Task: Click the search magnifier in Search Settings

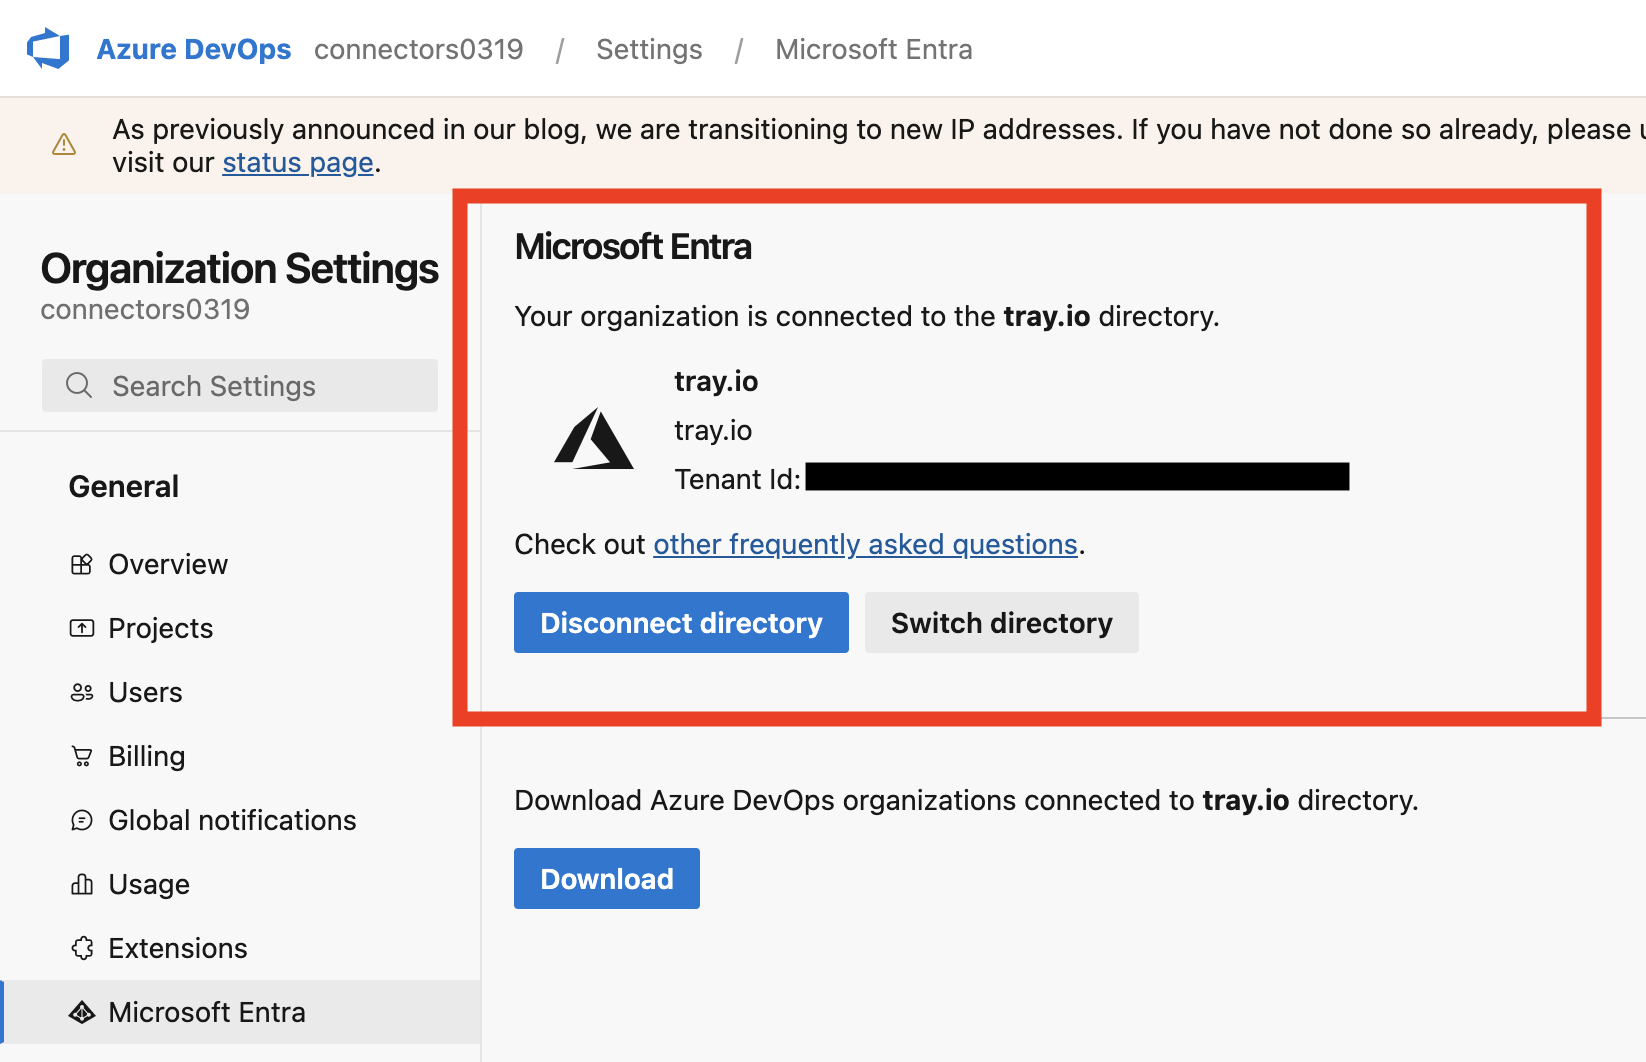Action: pos(78,385)
